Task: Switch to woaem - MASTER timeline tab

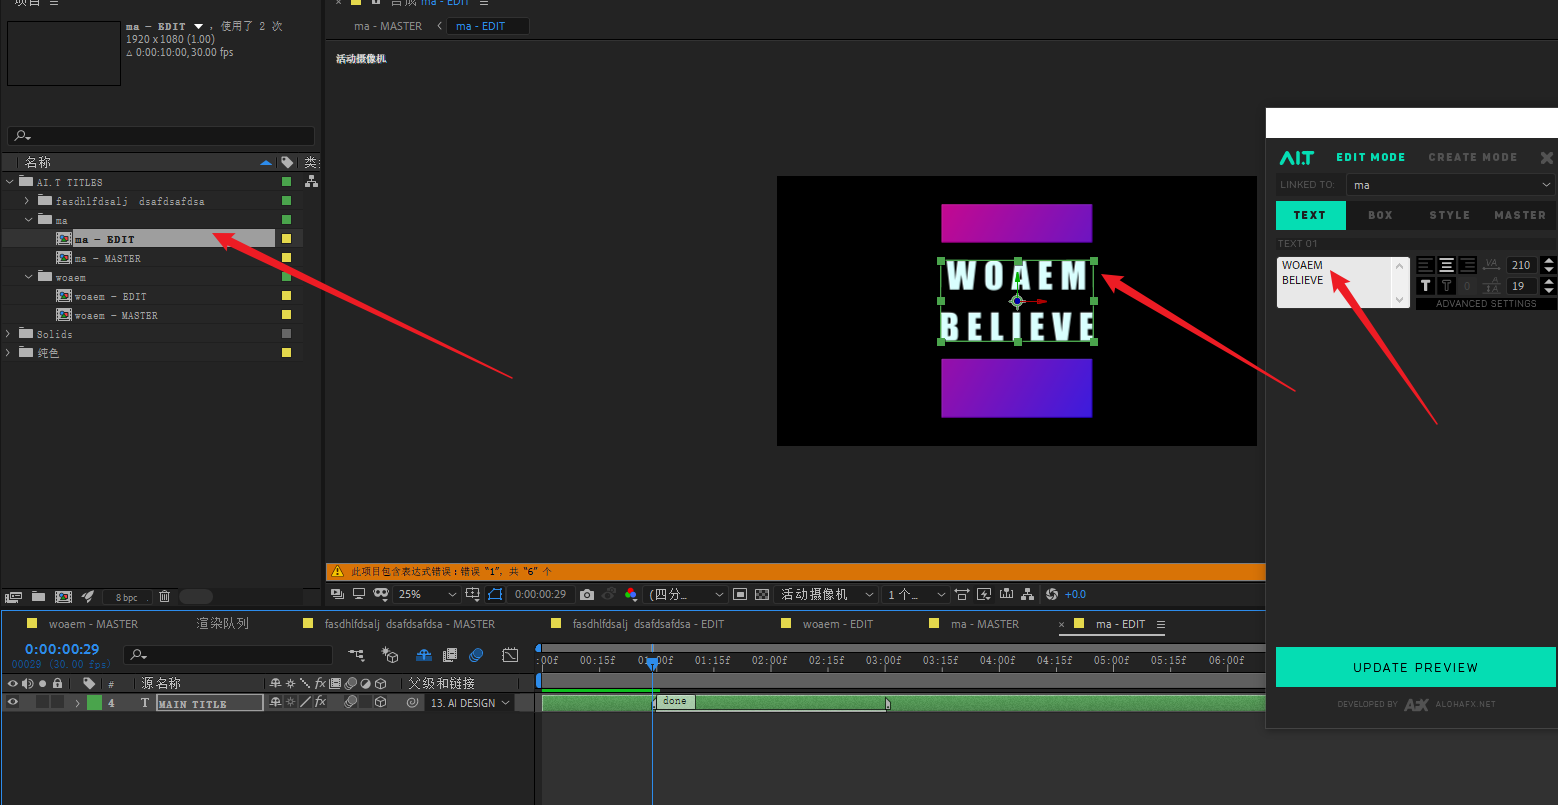Action: coord(93,624)
